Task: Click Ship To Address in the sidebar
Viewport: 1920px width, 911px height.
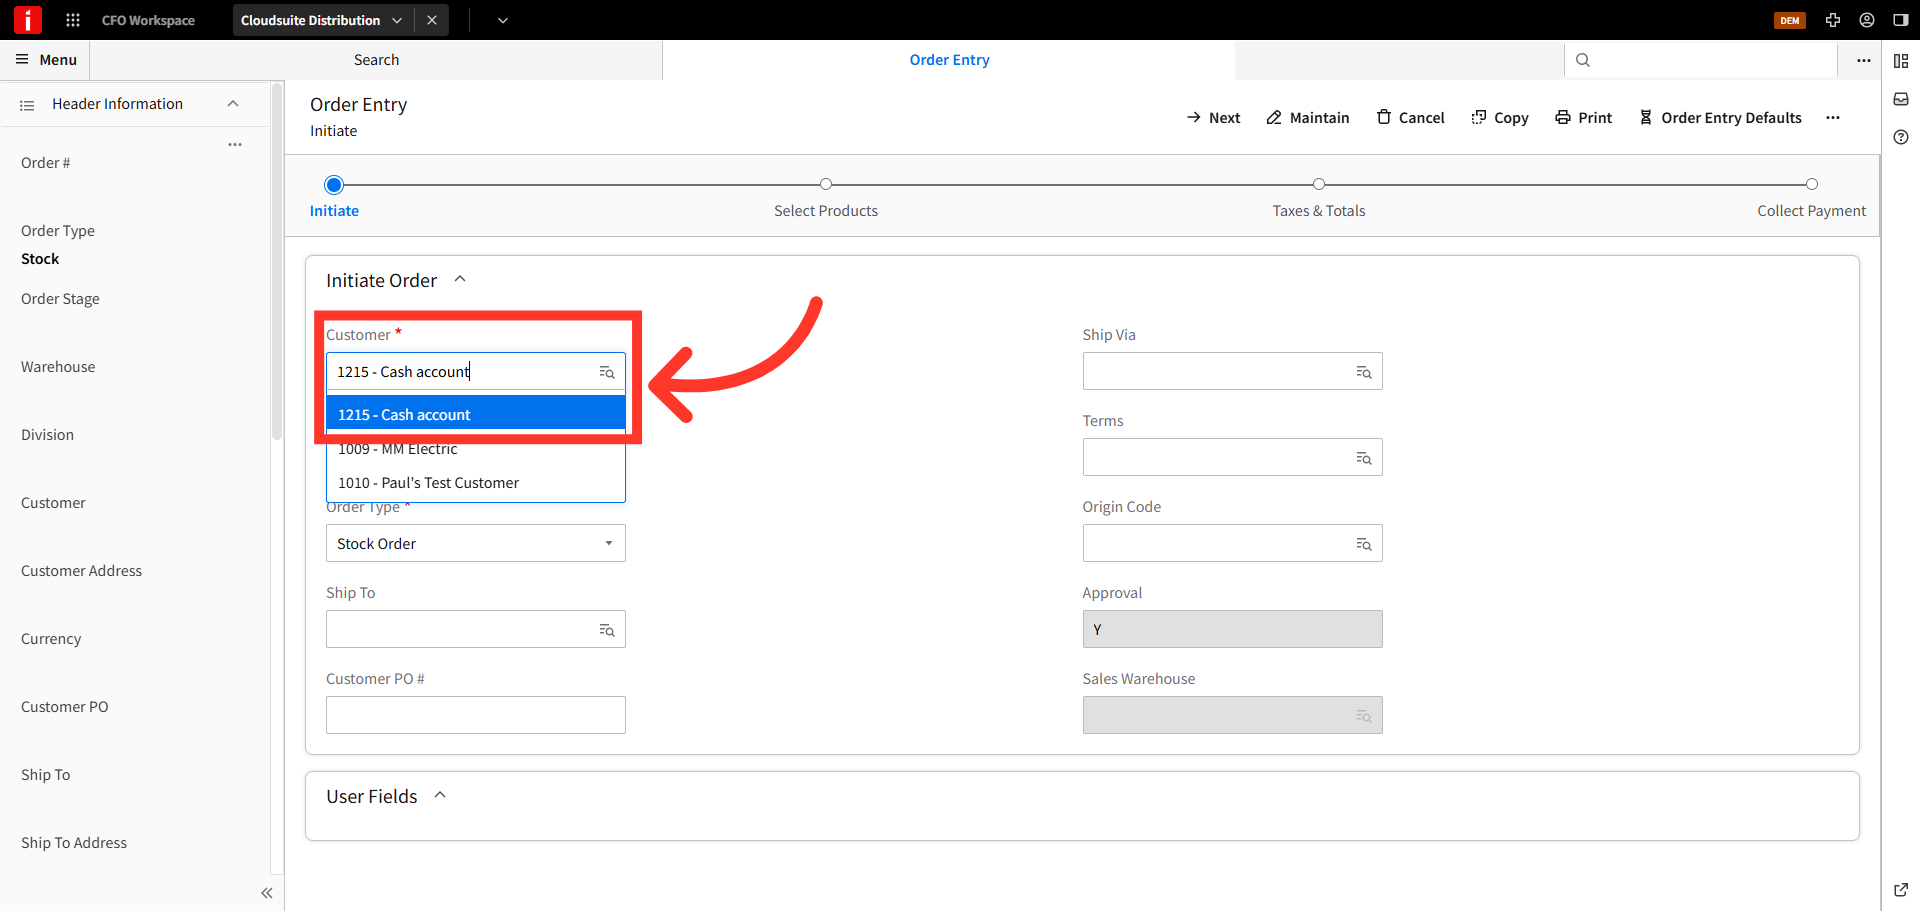Action: [74, 843]
